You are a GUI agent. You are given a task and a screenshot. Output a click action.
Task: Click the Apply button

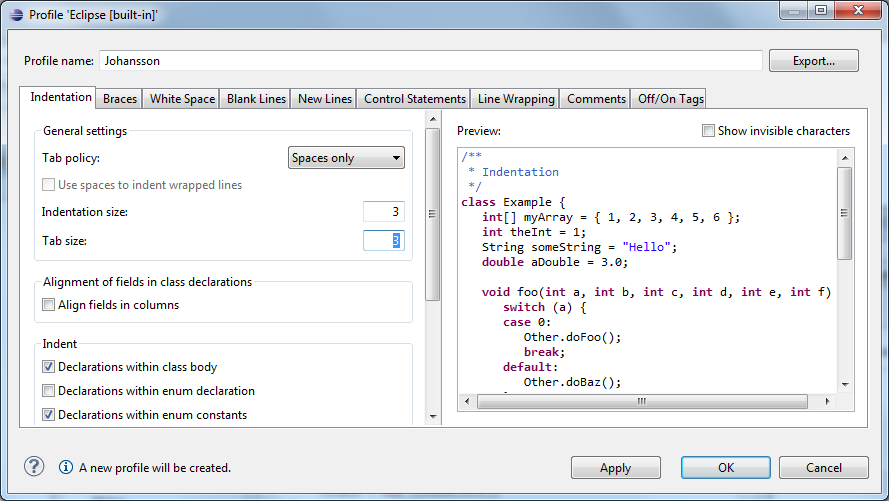(x=616, y=468)
